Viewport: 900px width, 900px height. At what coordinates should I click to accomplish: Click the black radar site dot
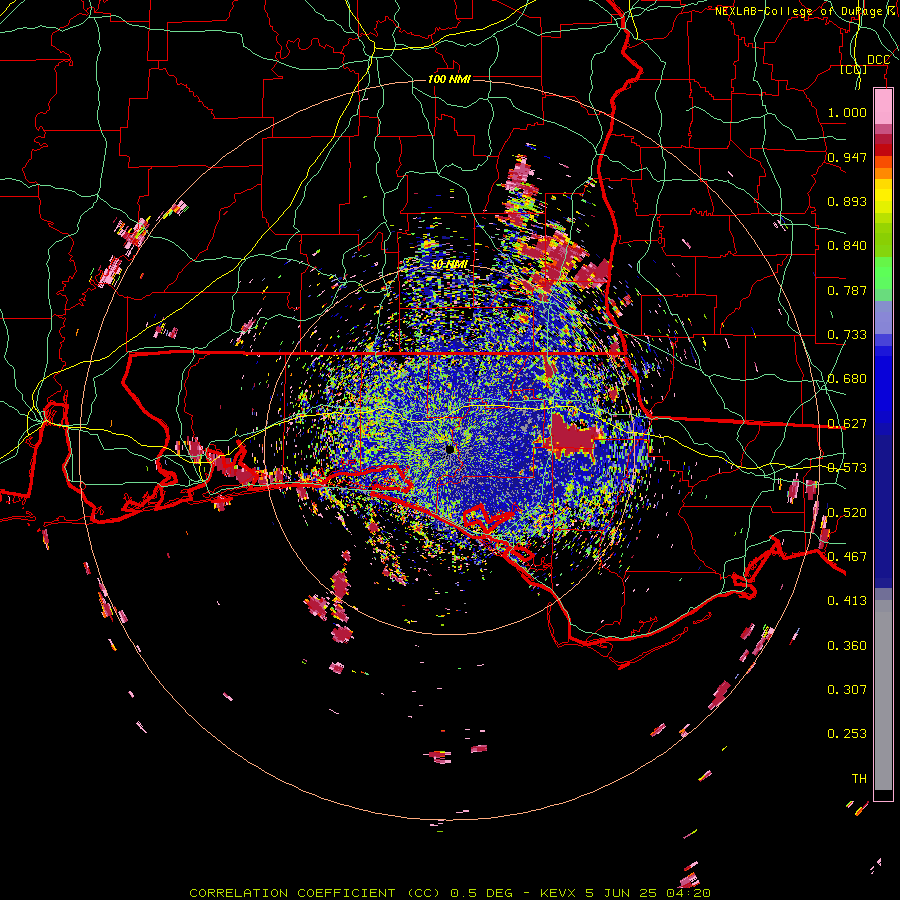450,449
